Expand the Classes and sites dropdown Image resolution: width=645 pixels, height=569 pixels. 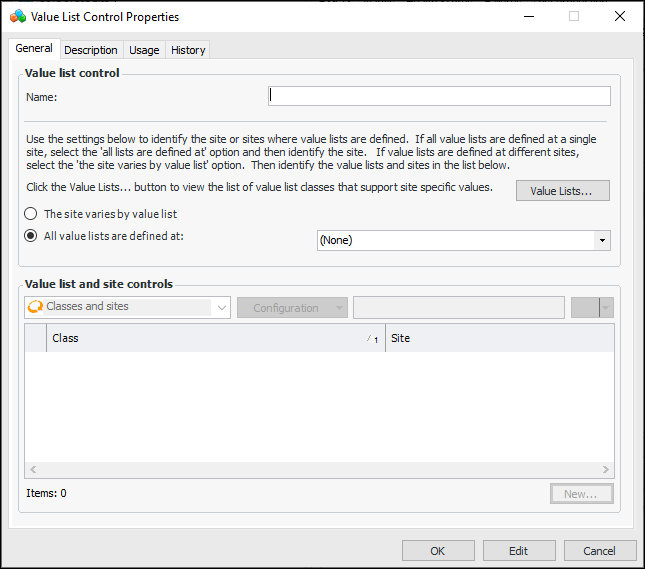[x=221, y=307]
